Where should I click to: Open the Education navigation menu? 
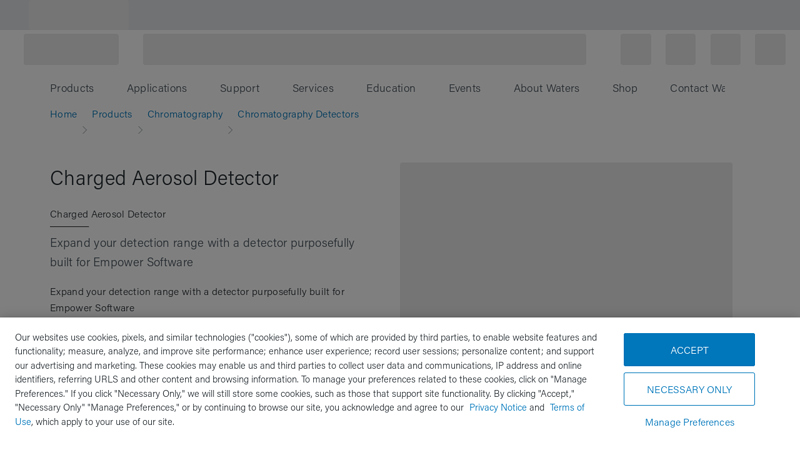click(391, 88)
